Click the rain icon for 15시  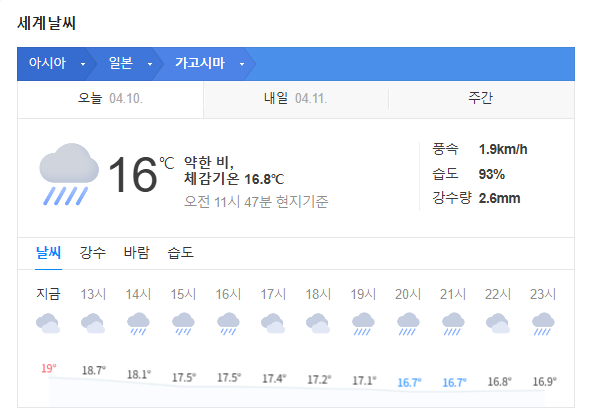pos(183,324)
